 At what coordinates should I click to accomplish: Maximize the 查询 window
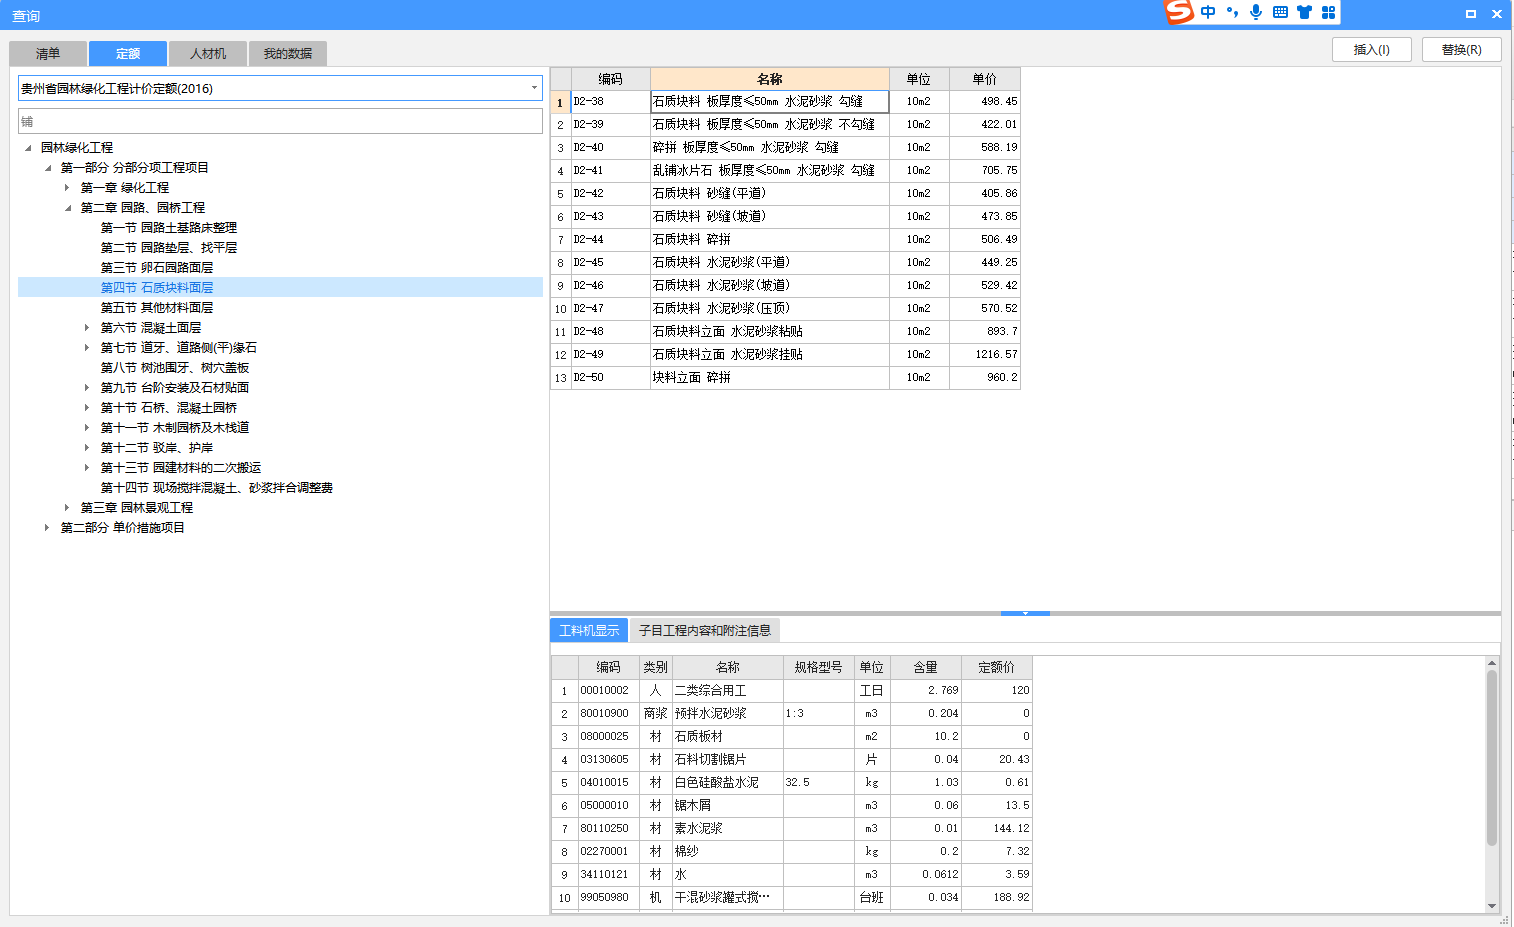tap(1471, 14)
